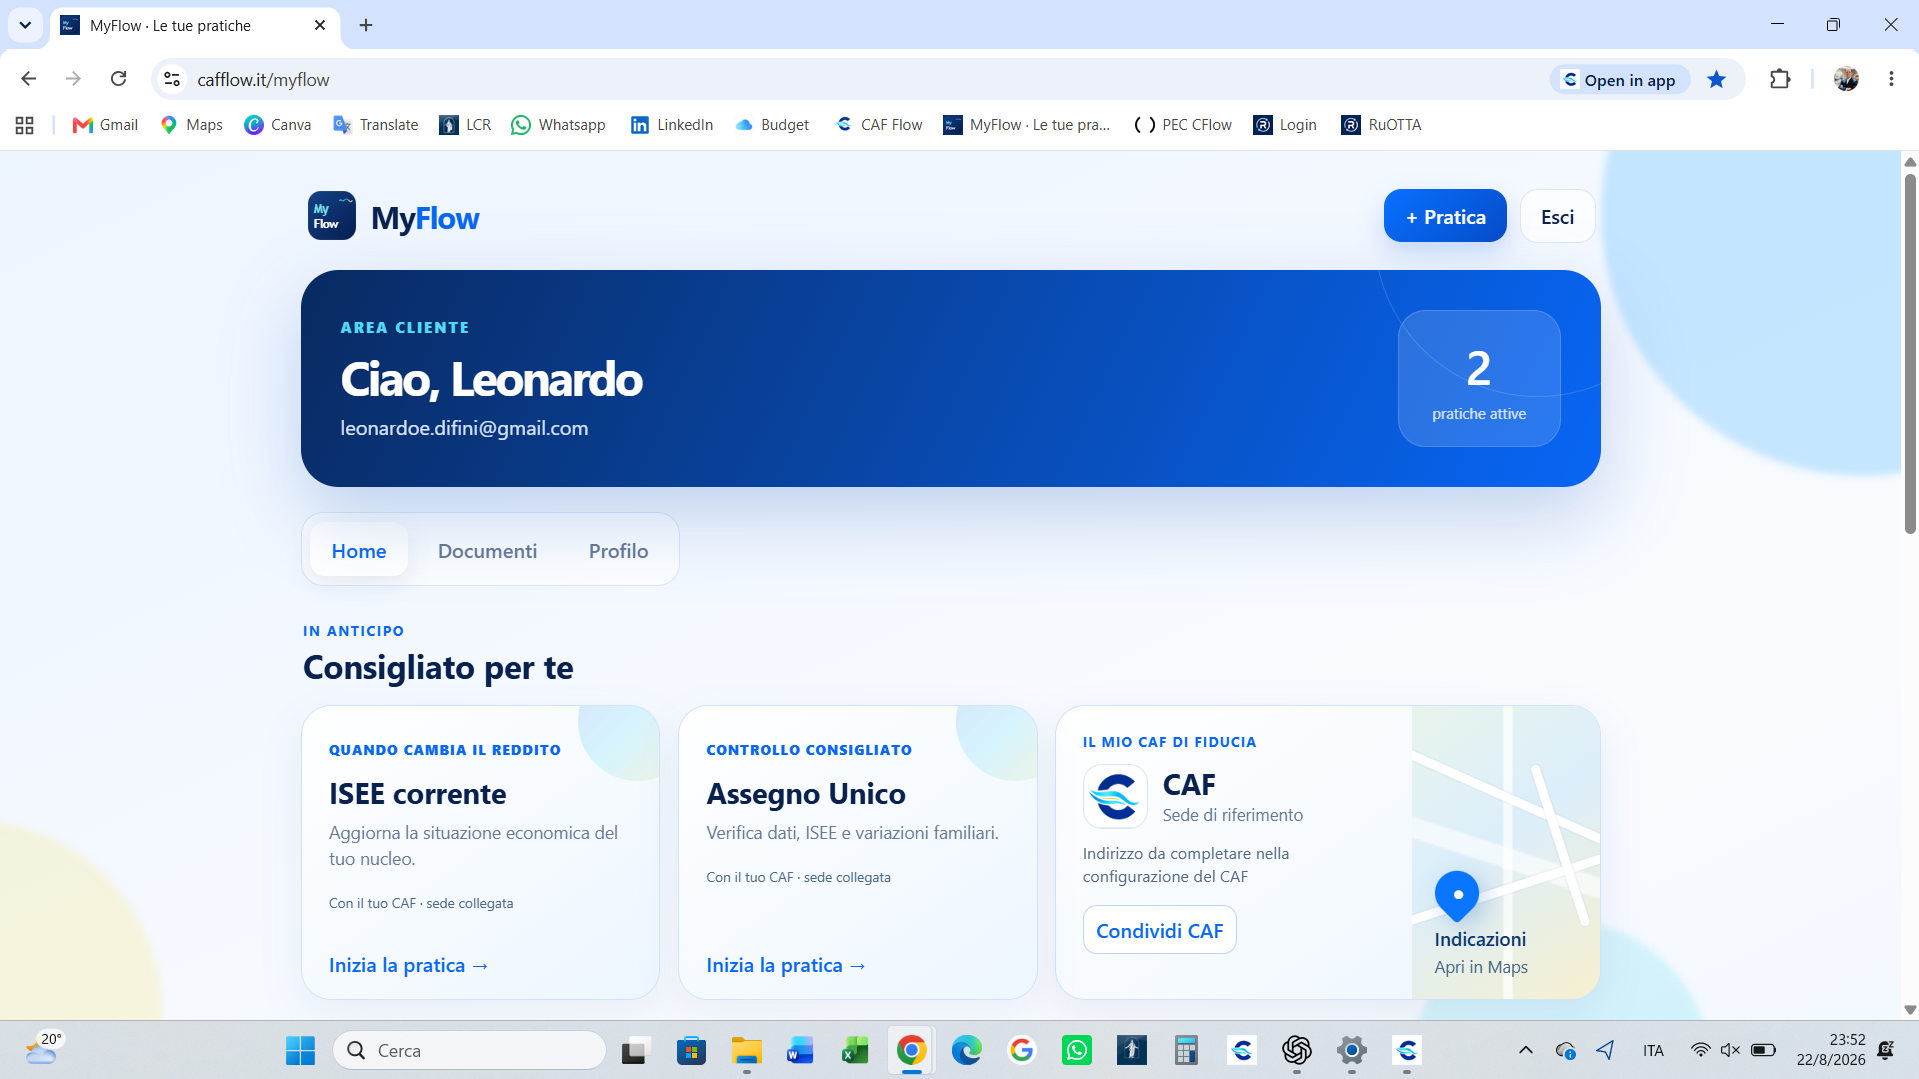Screen dimensions: 1919x1079
Task: Open the Canva bookmark
Action: point(277,125)
